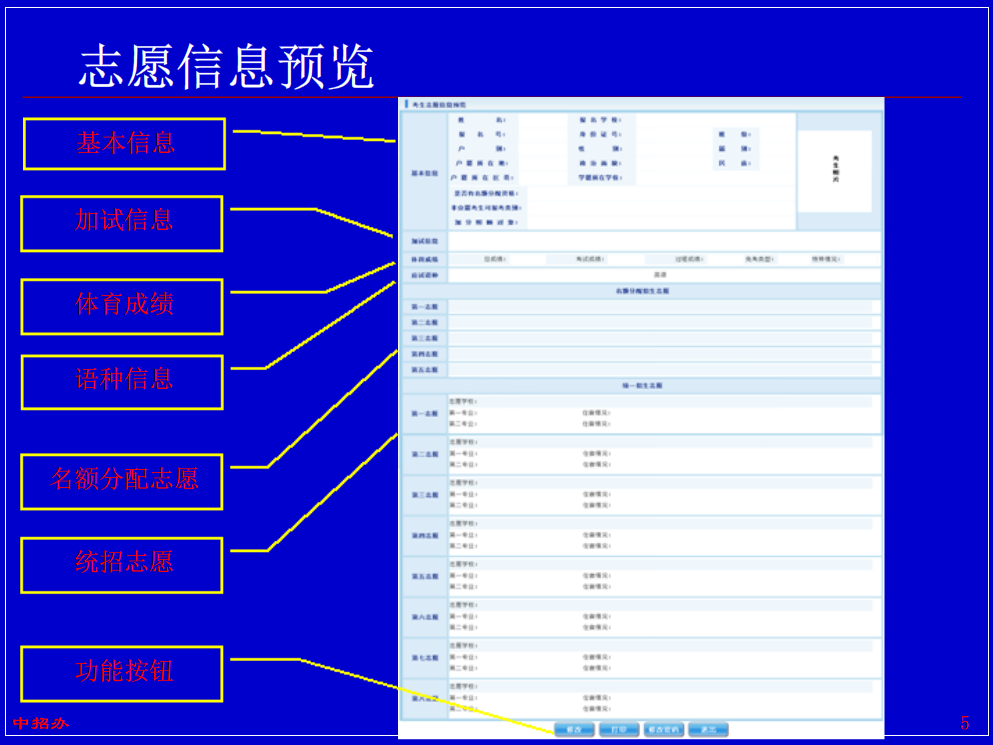Click the 统一招生志愿 section header
The height and width of the screenshot is (745, 993).
[x=641, y=385]
